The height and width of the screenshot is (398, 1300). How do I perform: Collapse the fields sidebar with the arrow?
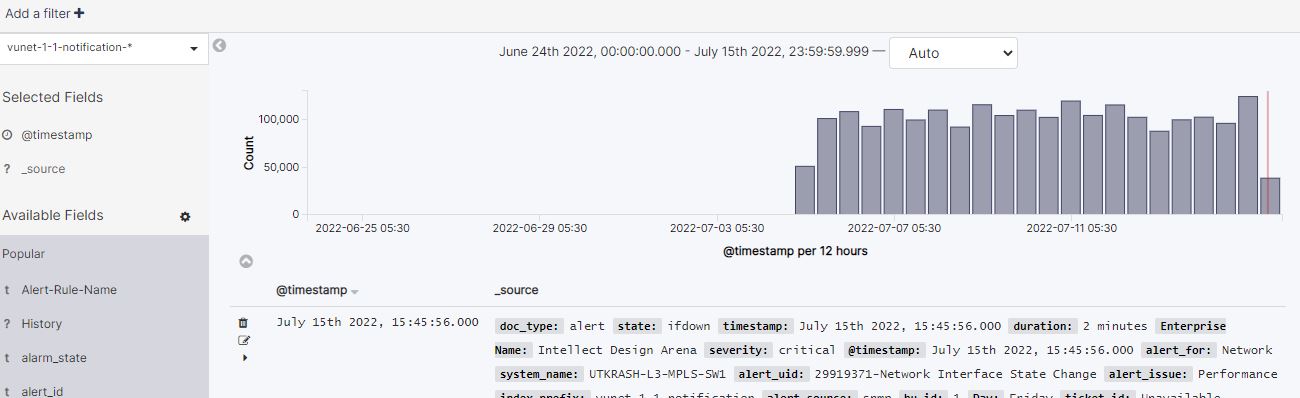point(219,45)
